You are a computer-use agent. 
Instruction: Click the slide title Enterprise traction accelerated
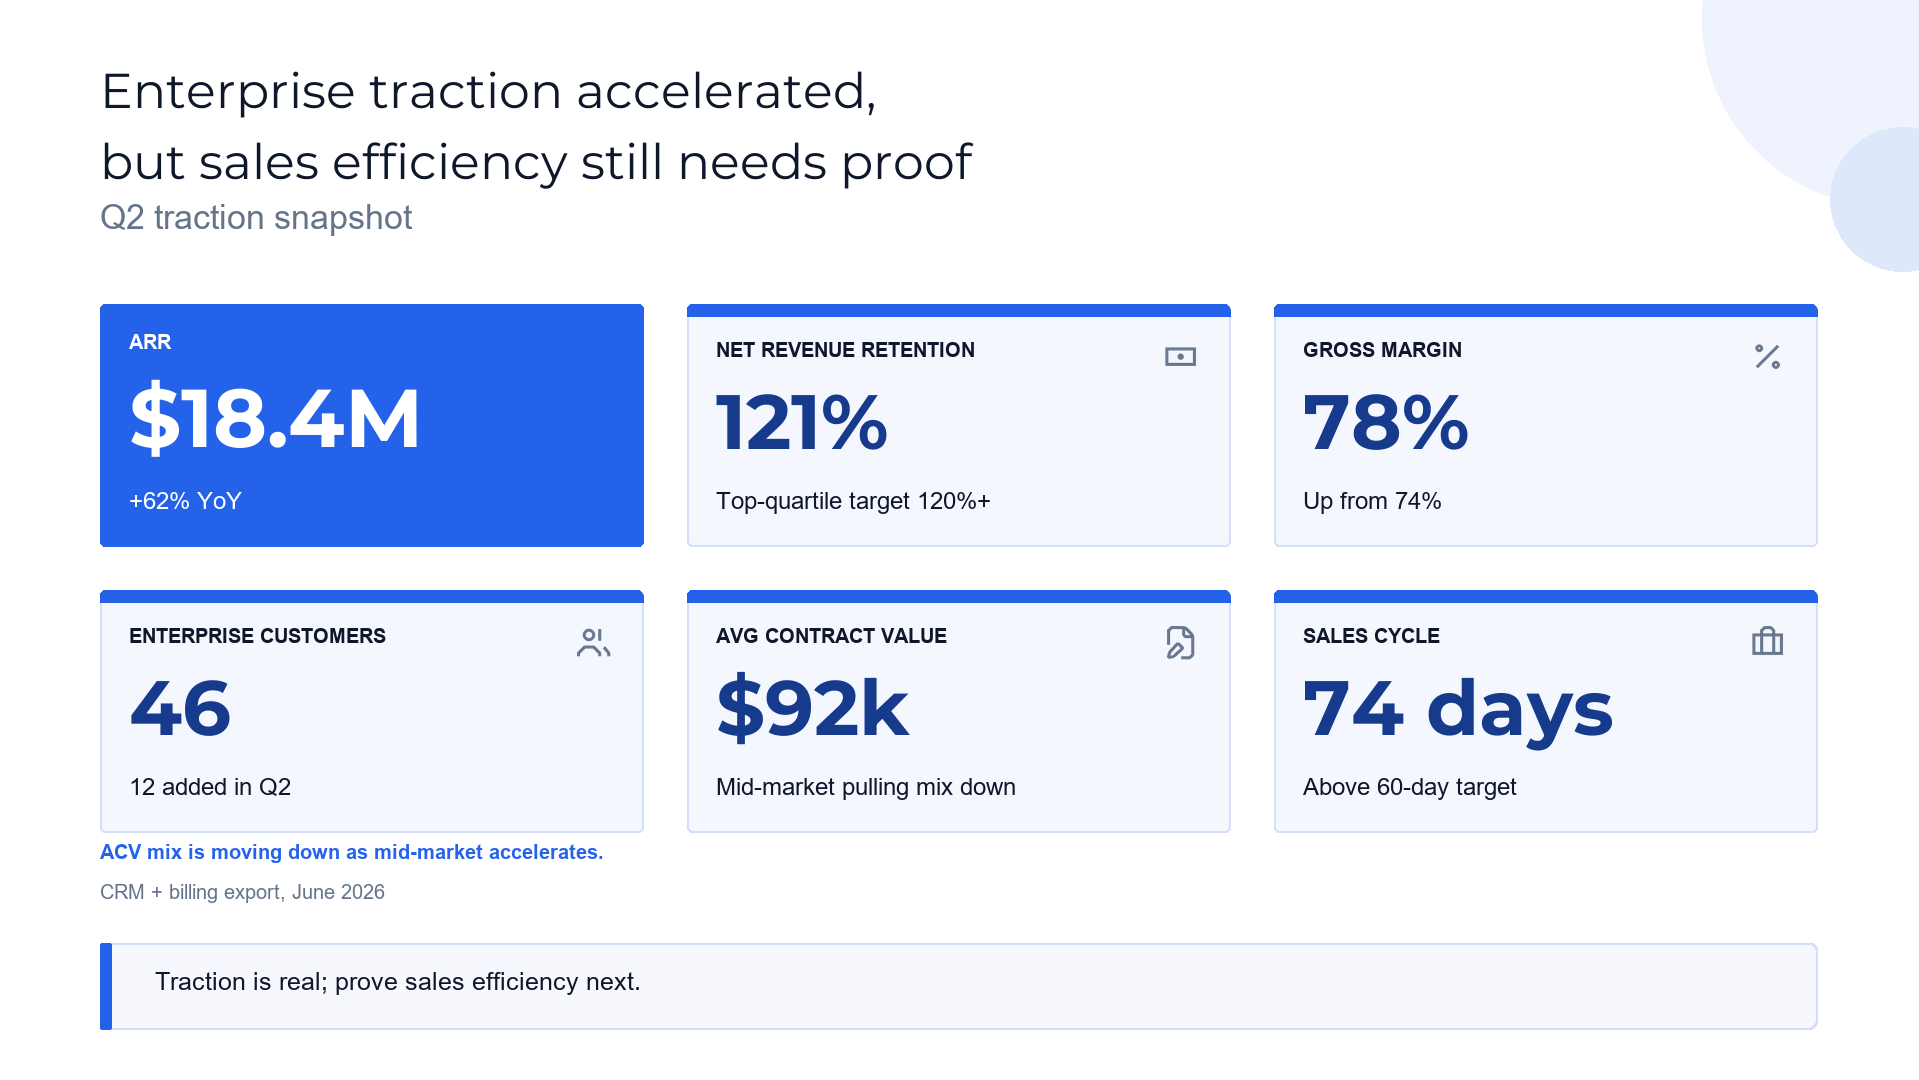537,126
